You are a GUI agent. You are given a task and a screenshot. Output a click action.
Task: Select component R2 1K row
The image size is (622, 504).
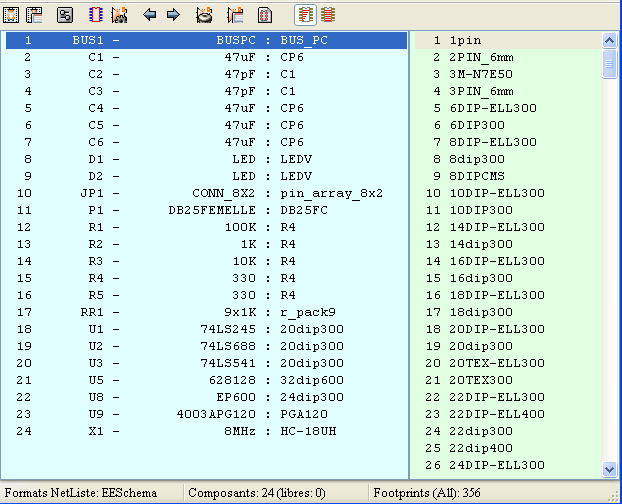pyautogui.click(x=206, y=244)
